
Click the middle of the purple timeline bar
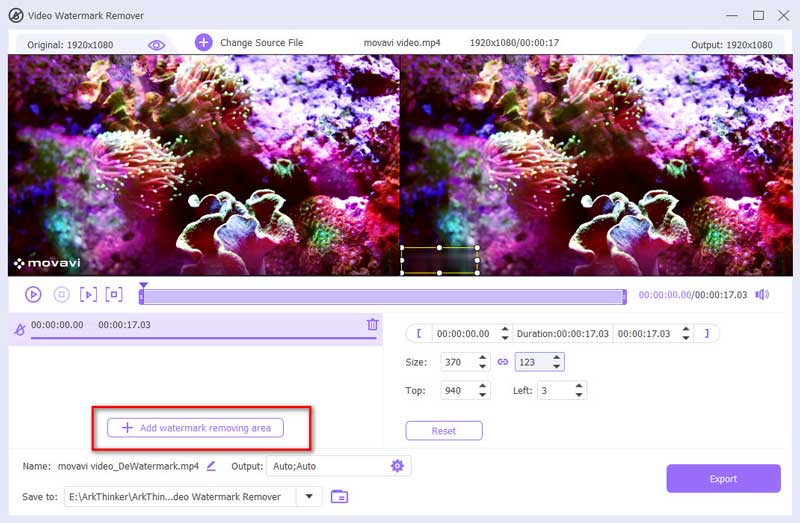click(383, 297)
